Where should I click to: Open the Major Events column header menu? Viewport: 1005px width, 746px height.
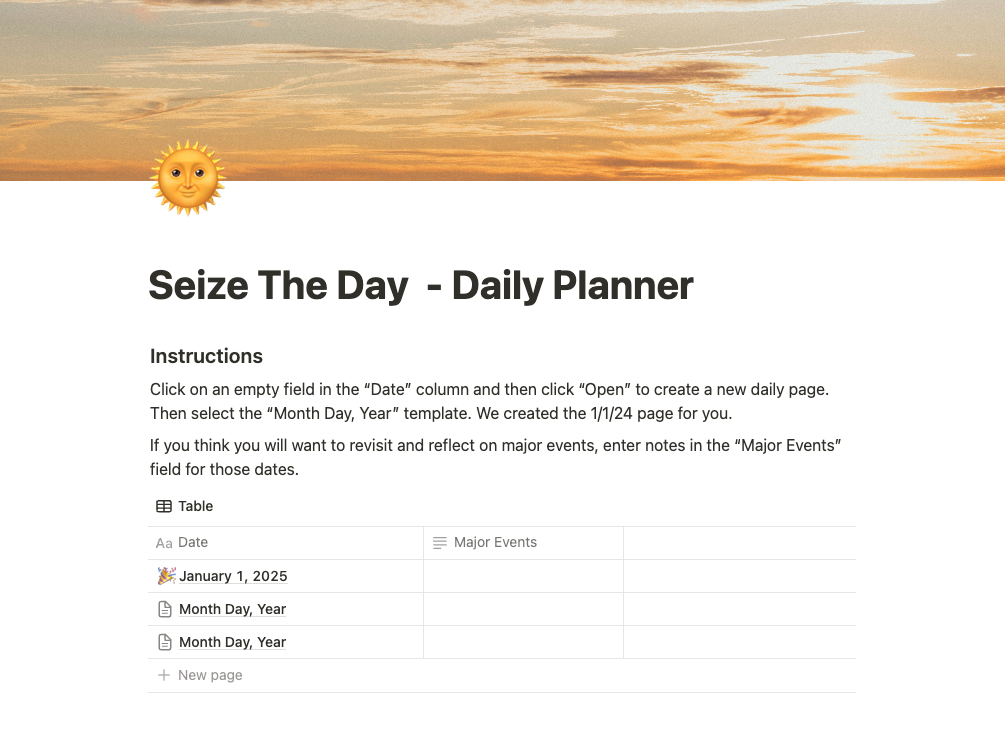pos(495,543)
